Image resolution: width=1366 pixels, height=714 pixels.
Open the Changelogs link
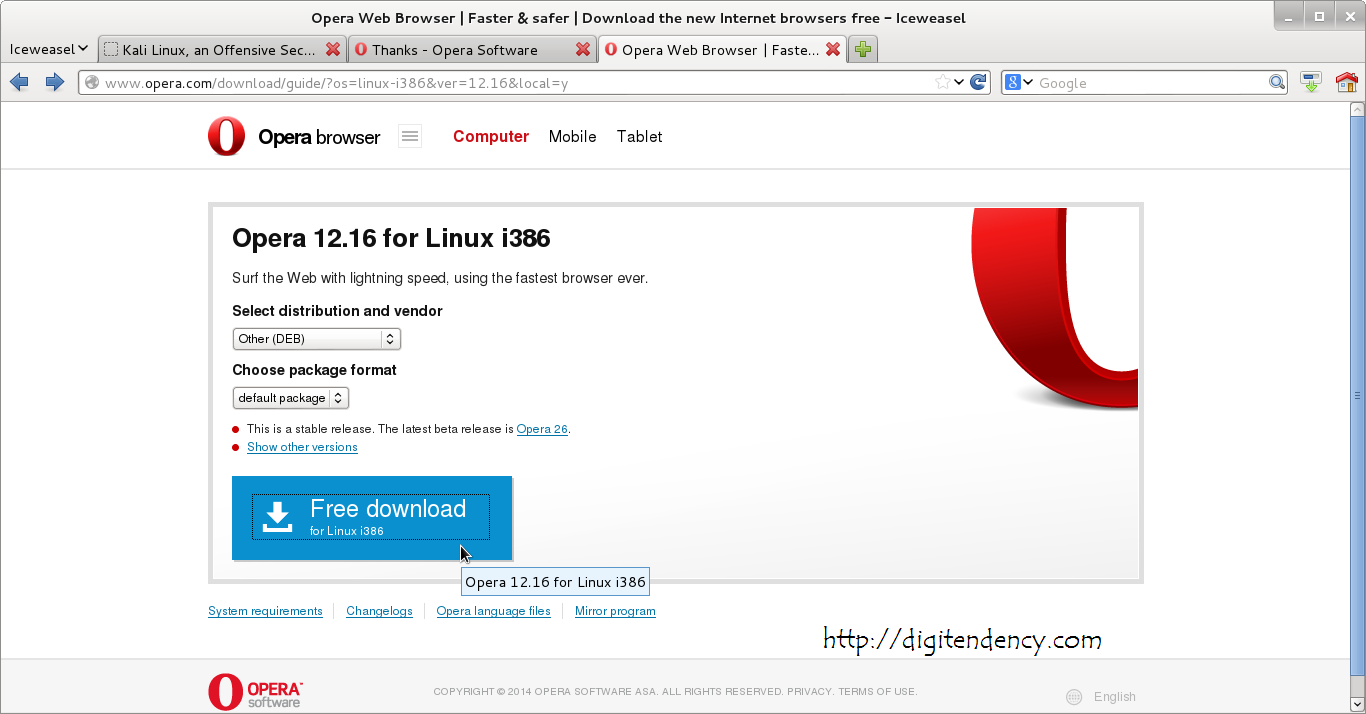click(x=379, y=611)
